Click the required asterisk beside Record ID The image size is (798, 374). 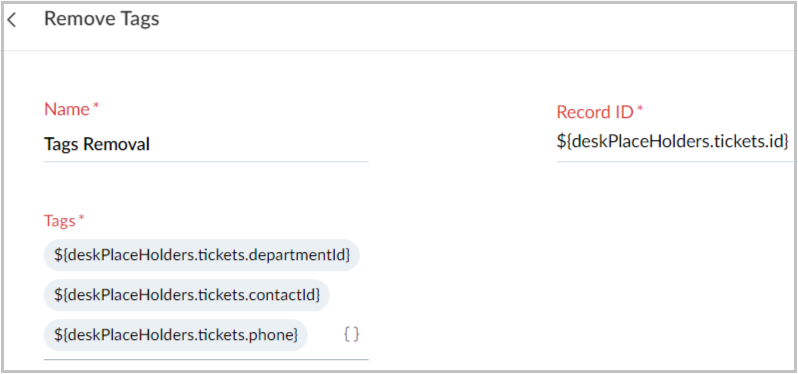(x=640, y=110)
